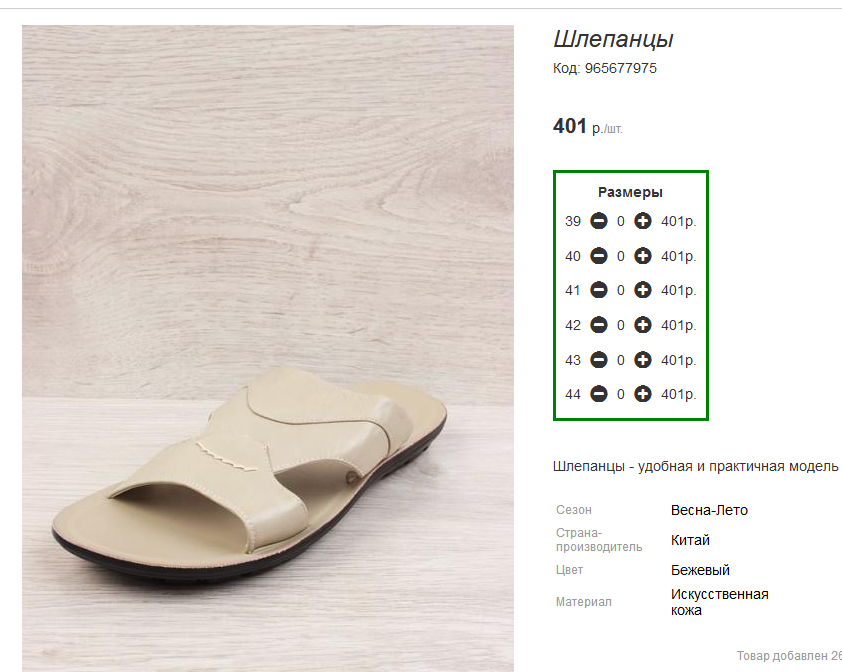Select the product code 965677975
The height and width of the screenshot is (672, 842).
(x=620, y=68)
